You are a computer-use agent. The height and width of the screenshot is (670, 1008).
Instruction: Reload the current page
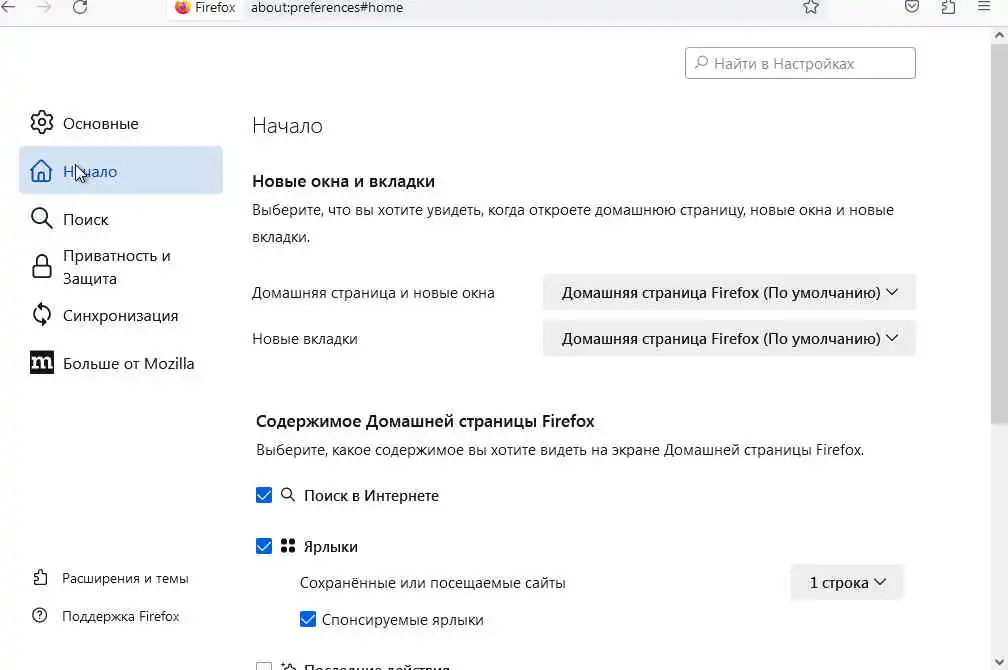[80, 7]
